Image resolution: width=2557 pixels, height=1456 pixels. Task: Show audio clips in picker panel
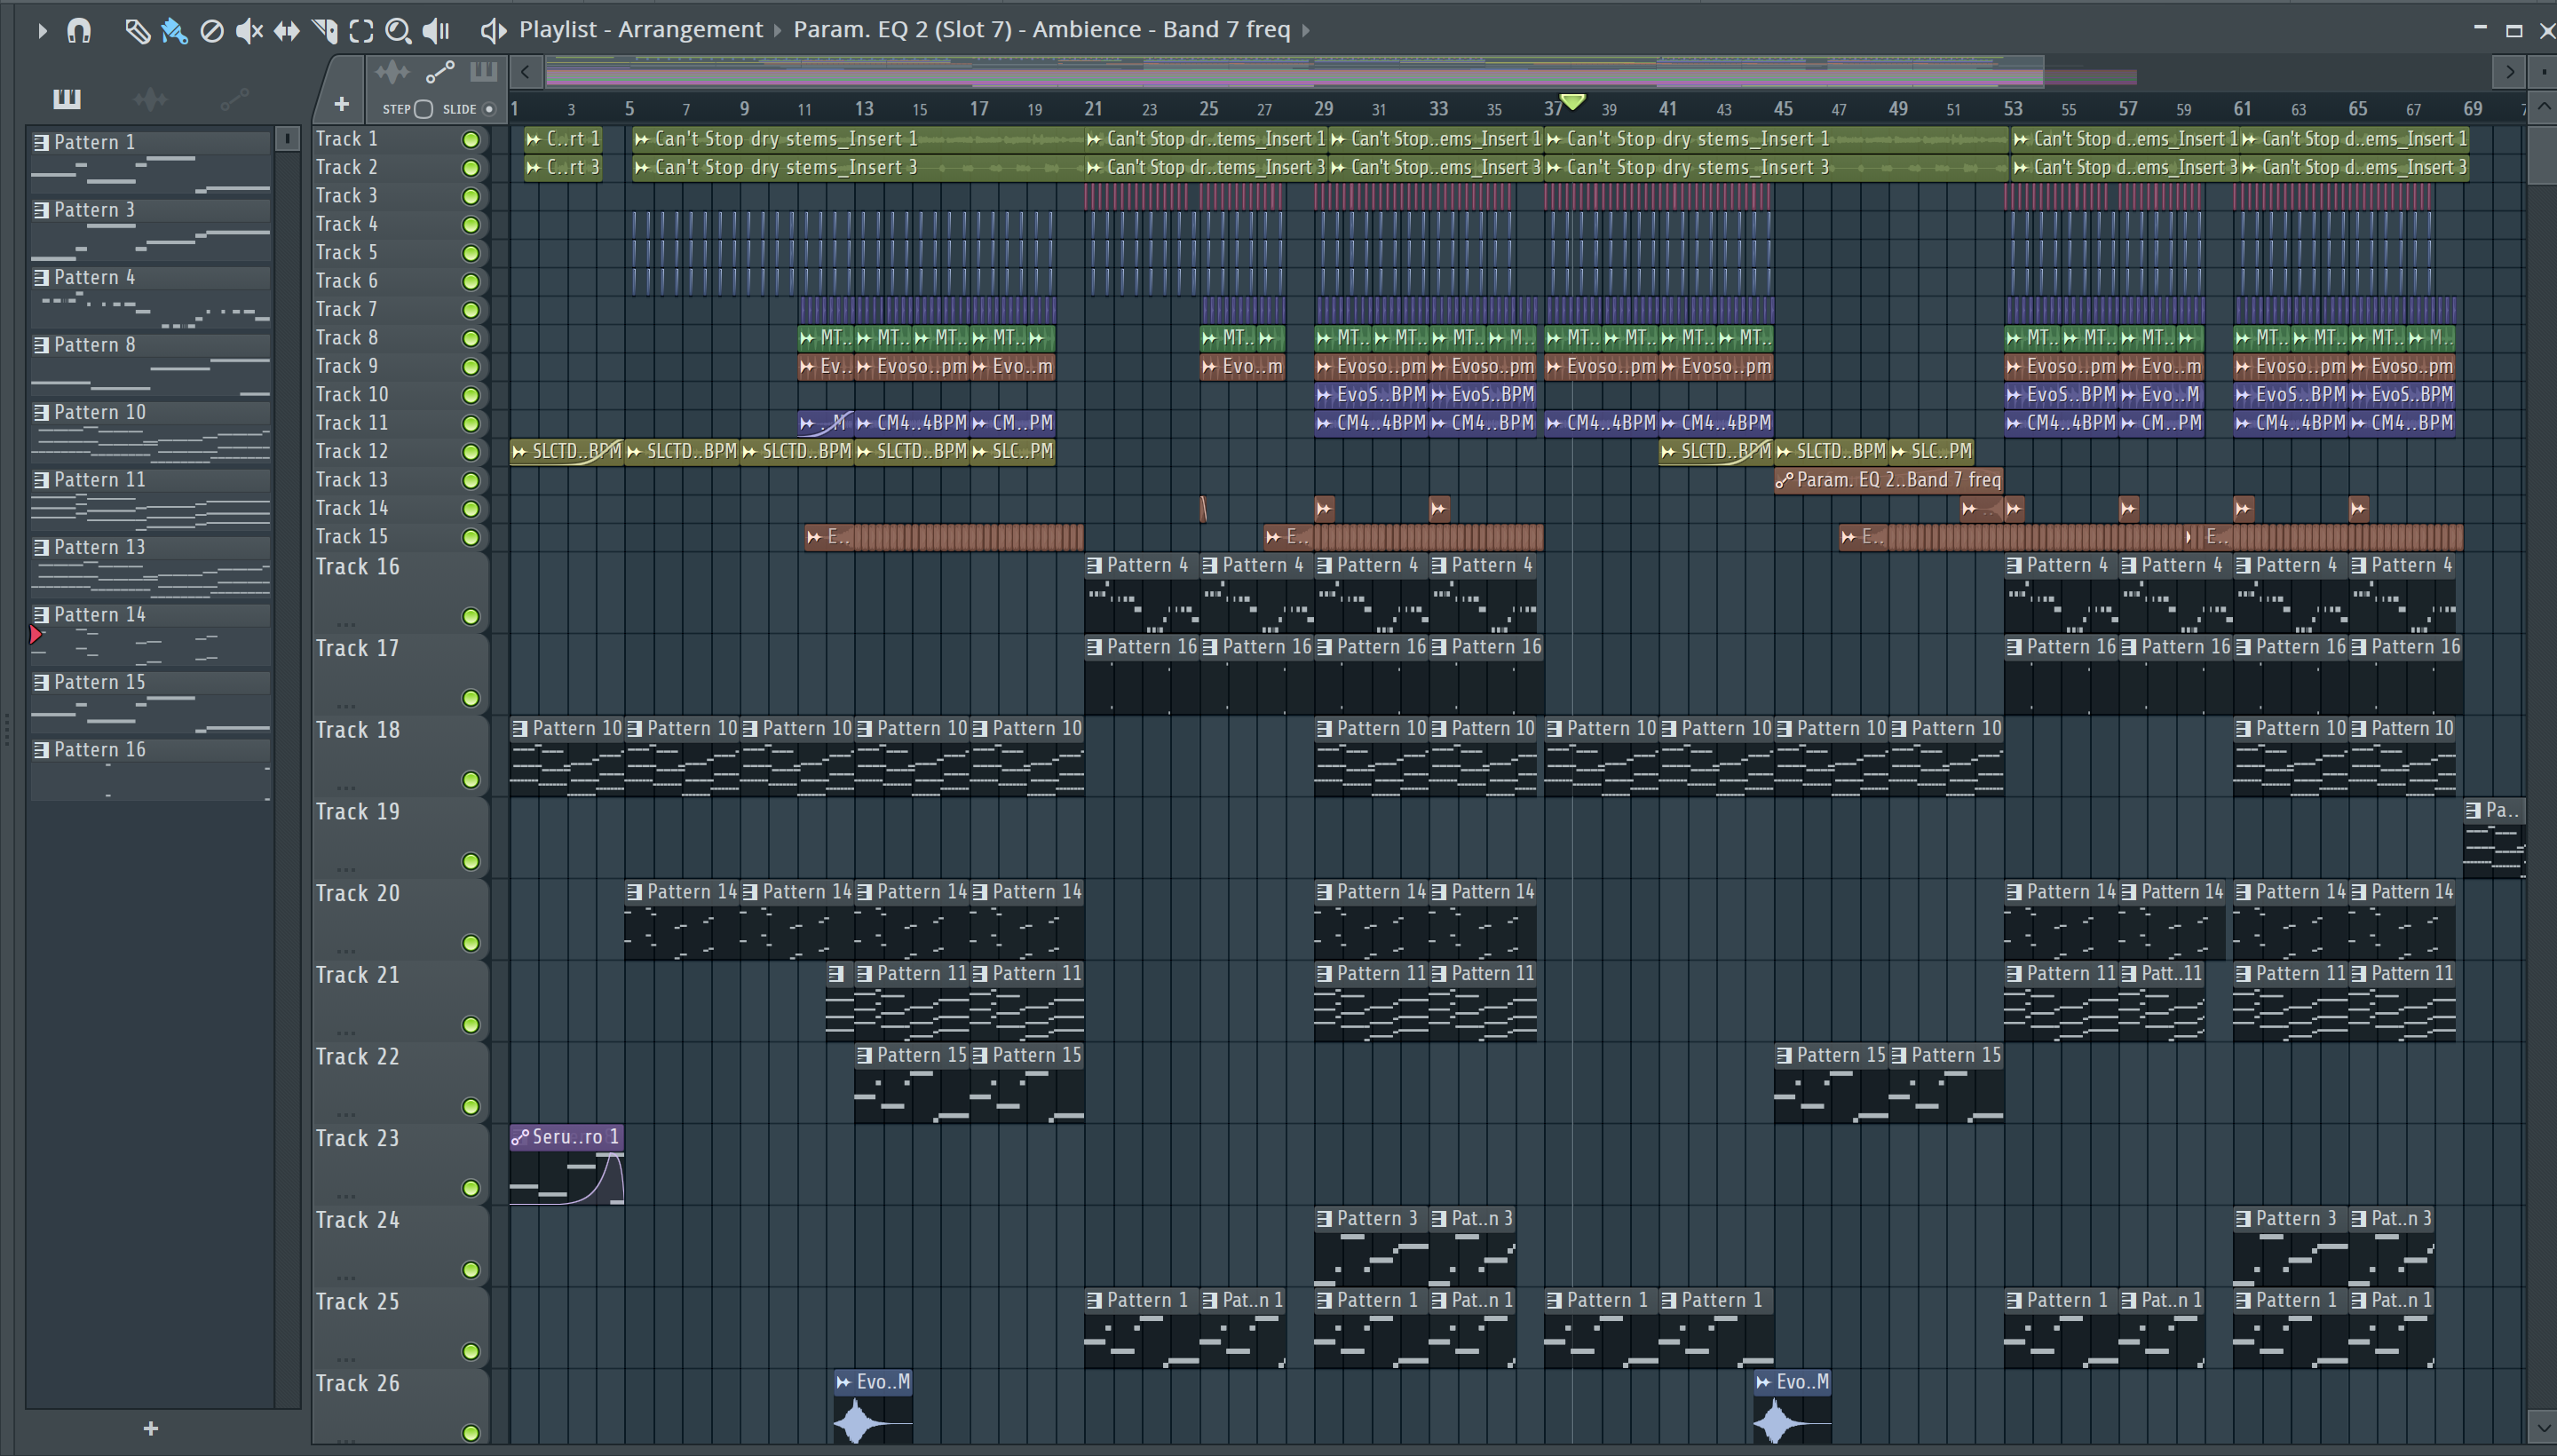[150, 98]
